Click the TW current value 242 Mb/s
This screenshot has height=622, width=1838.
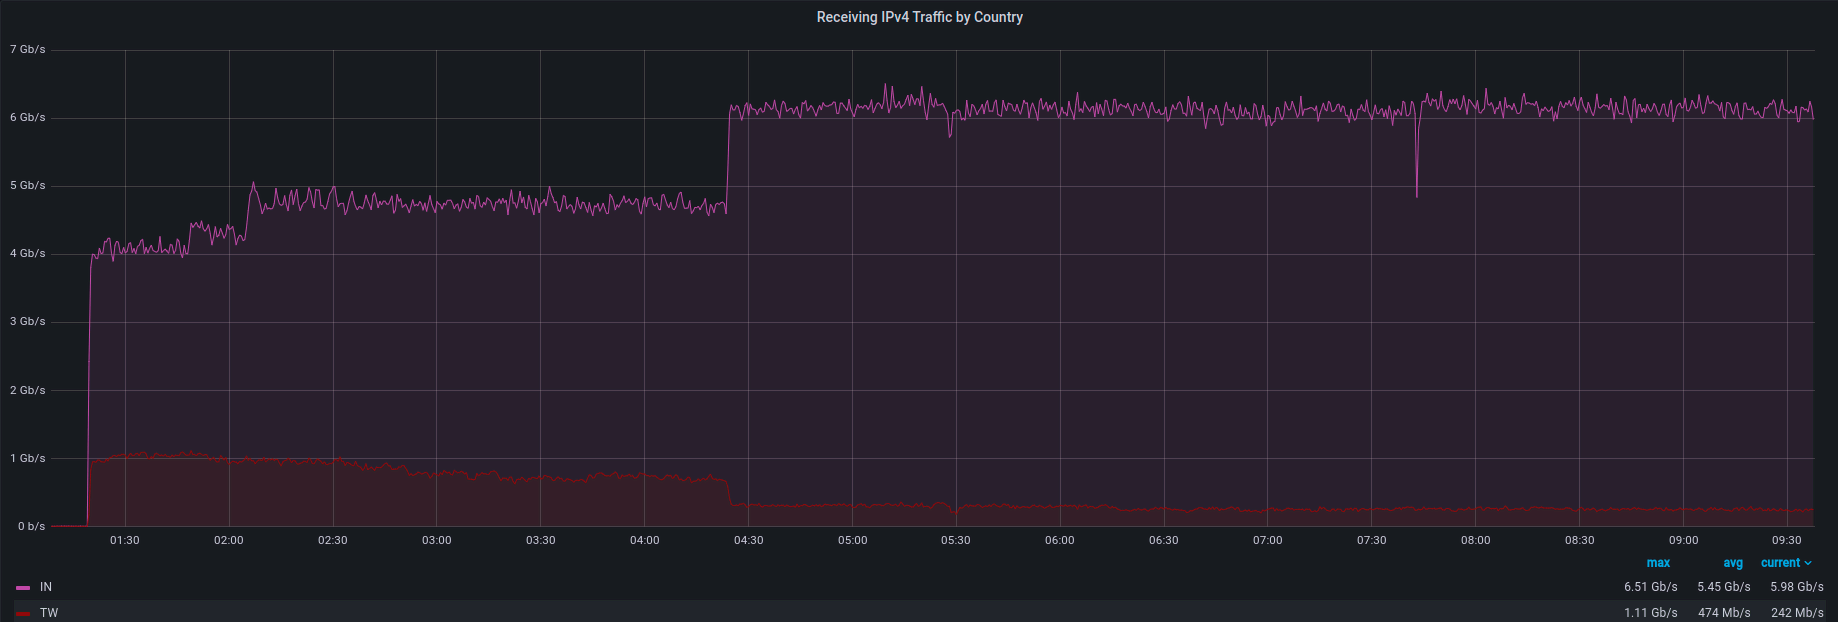1797,612
